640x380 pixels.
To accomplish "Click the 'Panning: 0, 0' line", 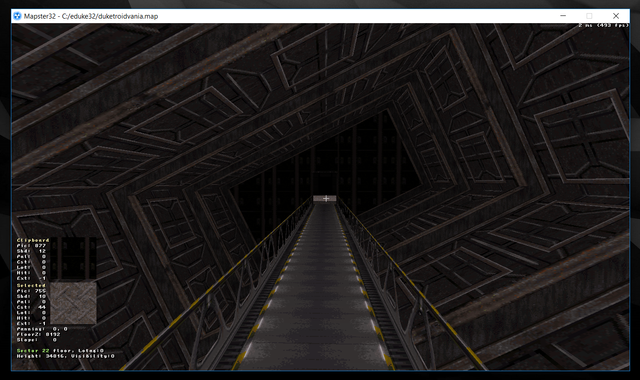I will pyautogui.click(x=42, y=329).
